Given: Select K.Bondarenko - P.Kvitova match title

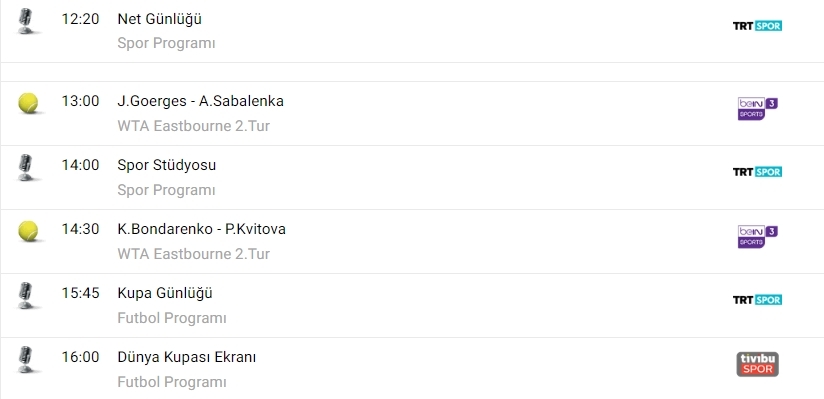Looking at the screenshot, I should click(202, 230).
